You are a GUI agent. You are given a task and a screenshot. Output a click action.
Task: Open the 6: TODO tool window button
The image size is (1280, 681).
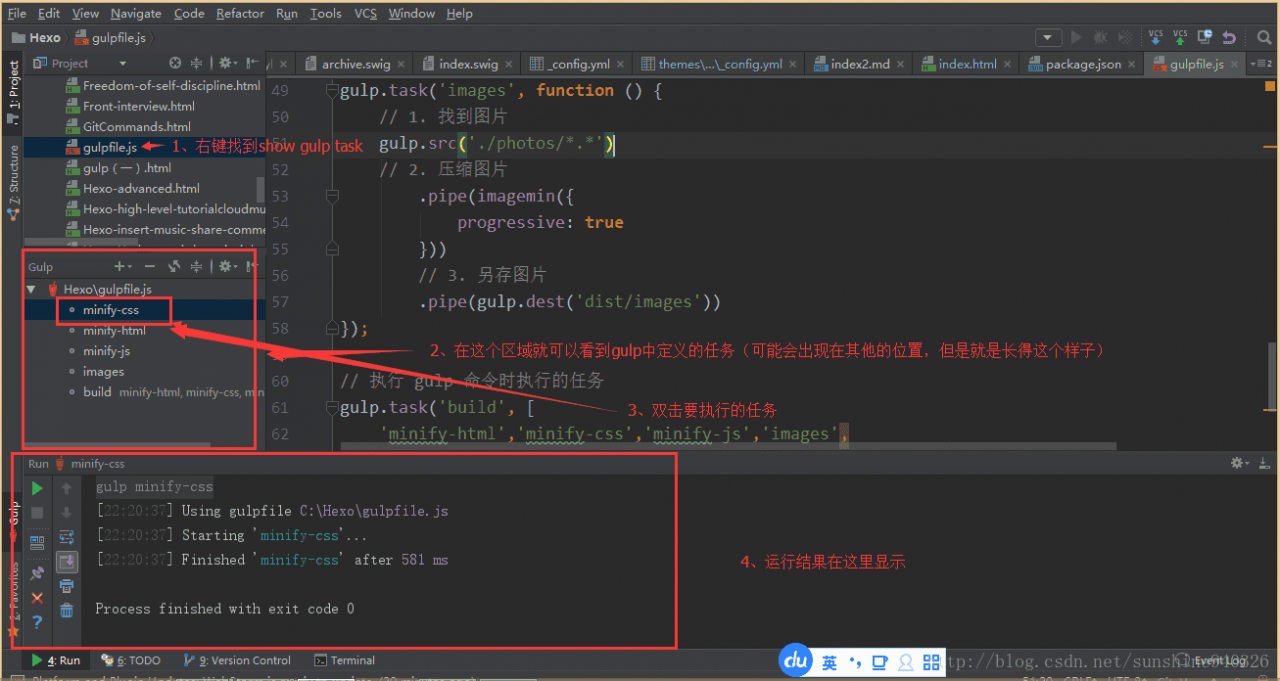(x=130, y=660)
